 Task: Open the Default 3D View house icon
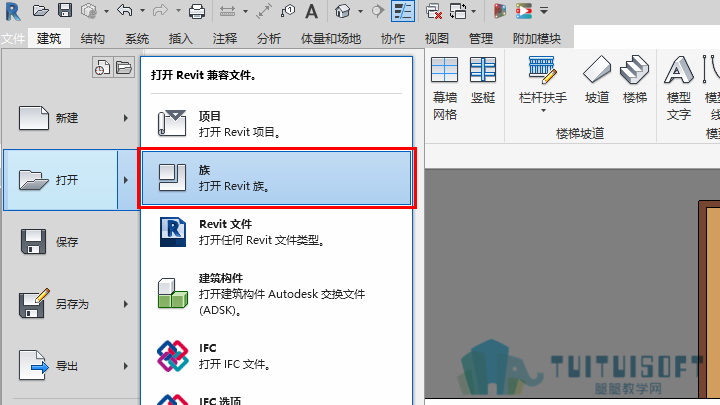point(343,11)
